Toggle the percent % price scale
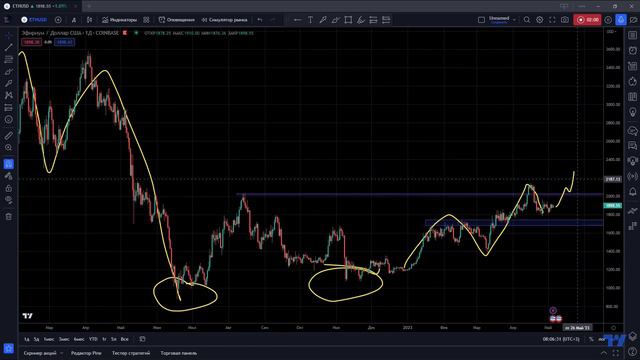Image resolution: width=640 pixels, height=360 pixels. point(591,339)
